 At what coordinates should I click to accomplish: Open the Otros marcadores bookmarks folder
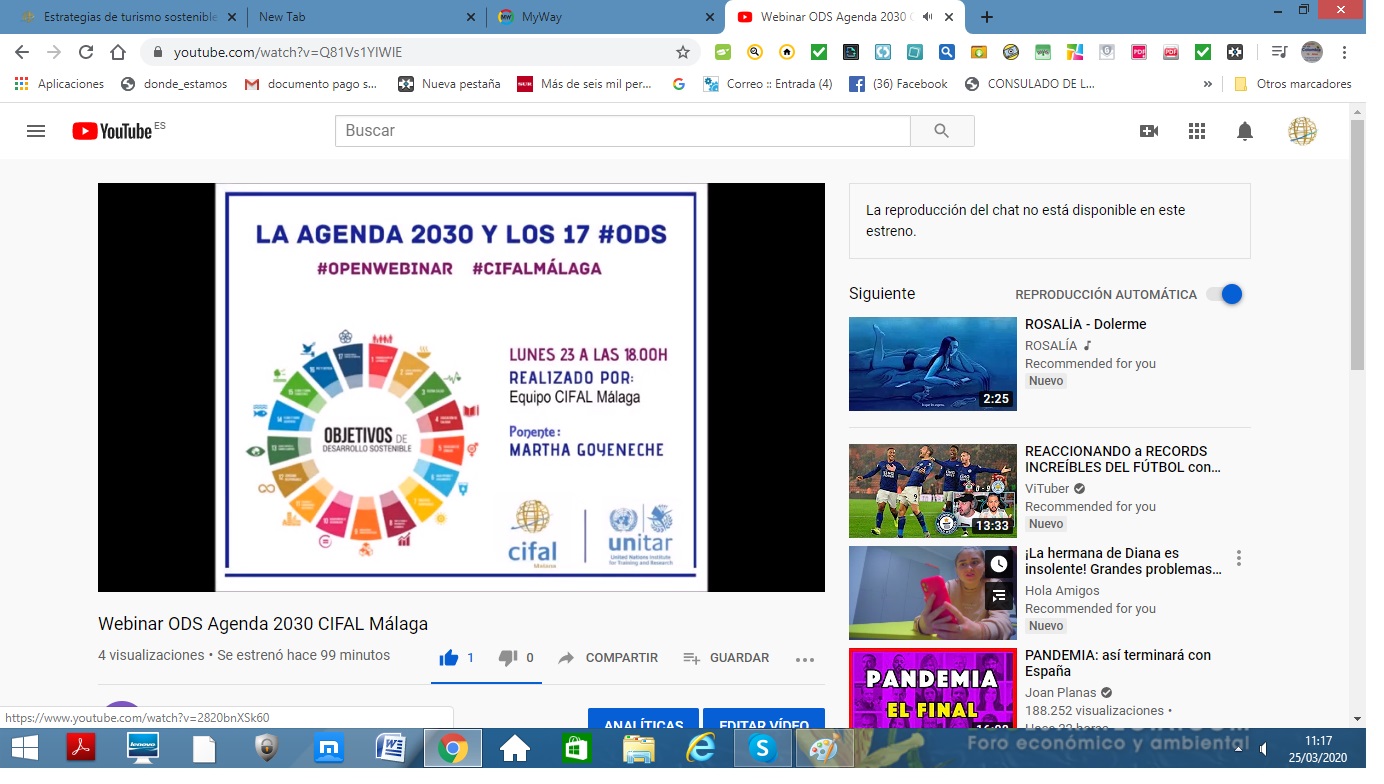click(1292, 84)
